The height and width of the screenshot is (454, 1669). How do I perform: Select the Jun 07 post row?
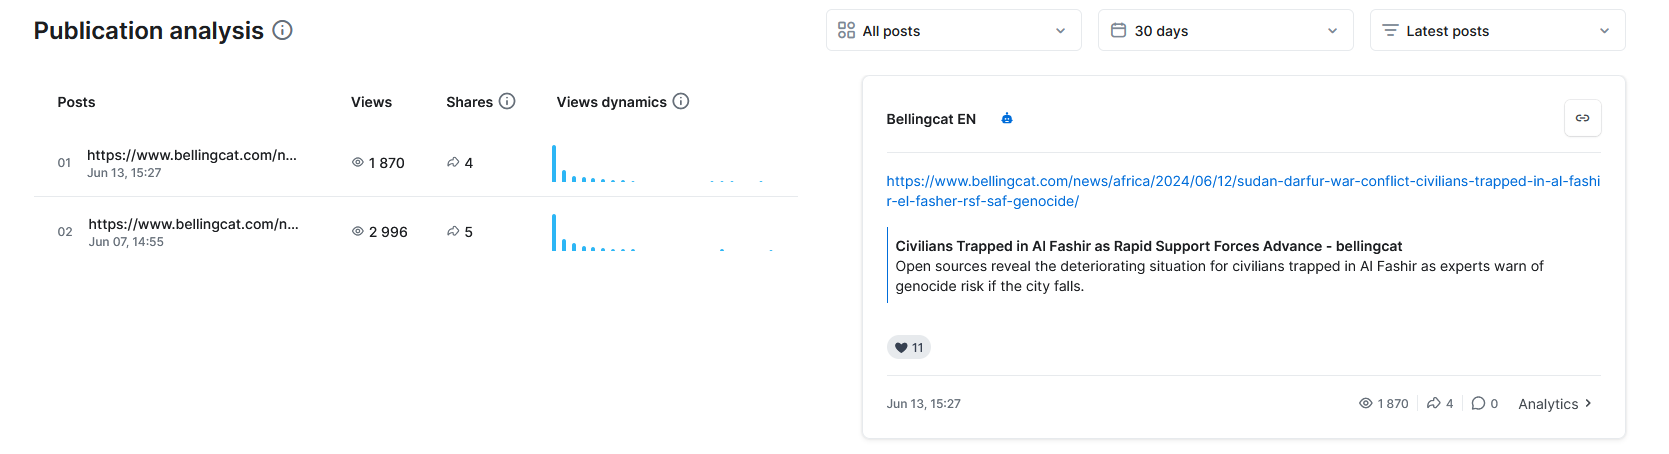coord(193,231)
